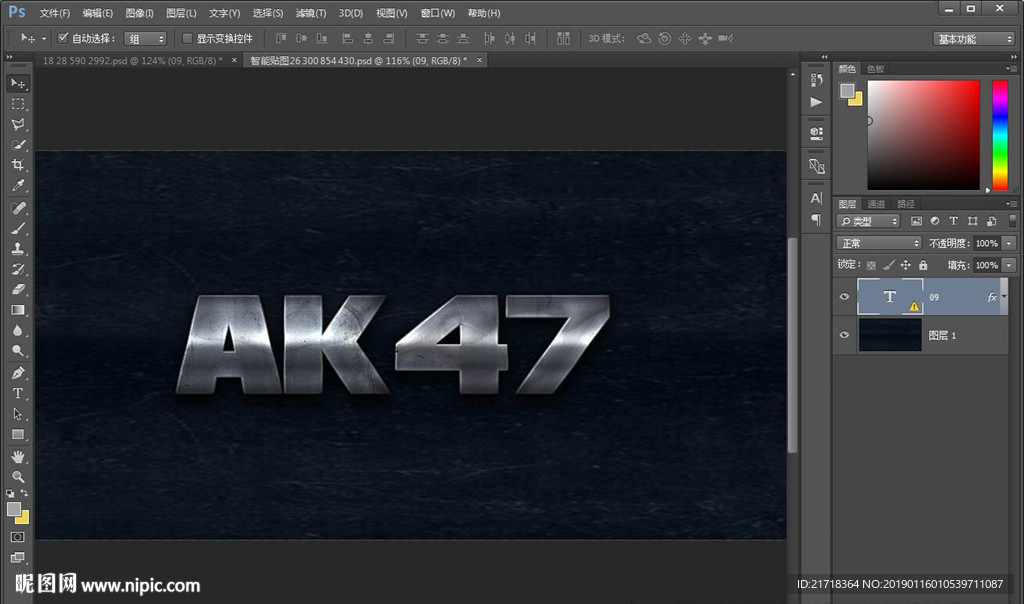Close the 智能贴图 document tab
The image size is (1024, 604).
pyautogui.click(x=479, y=60)
